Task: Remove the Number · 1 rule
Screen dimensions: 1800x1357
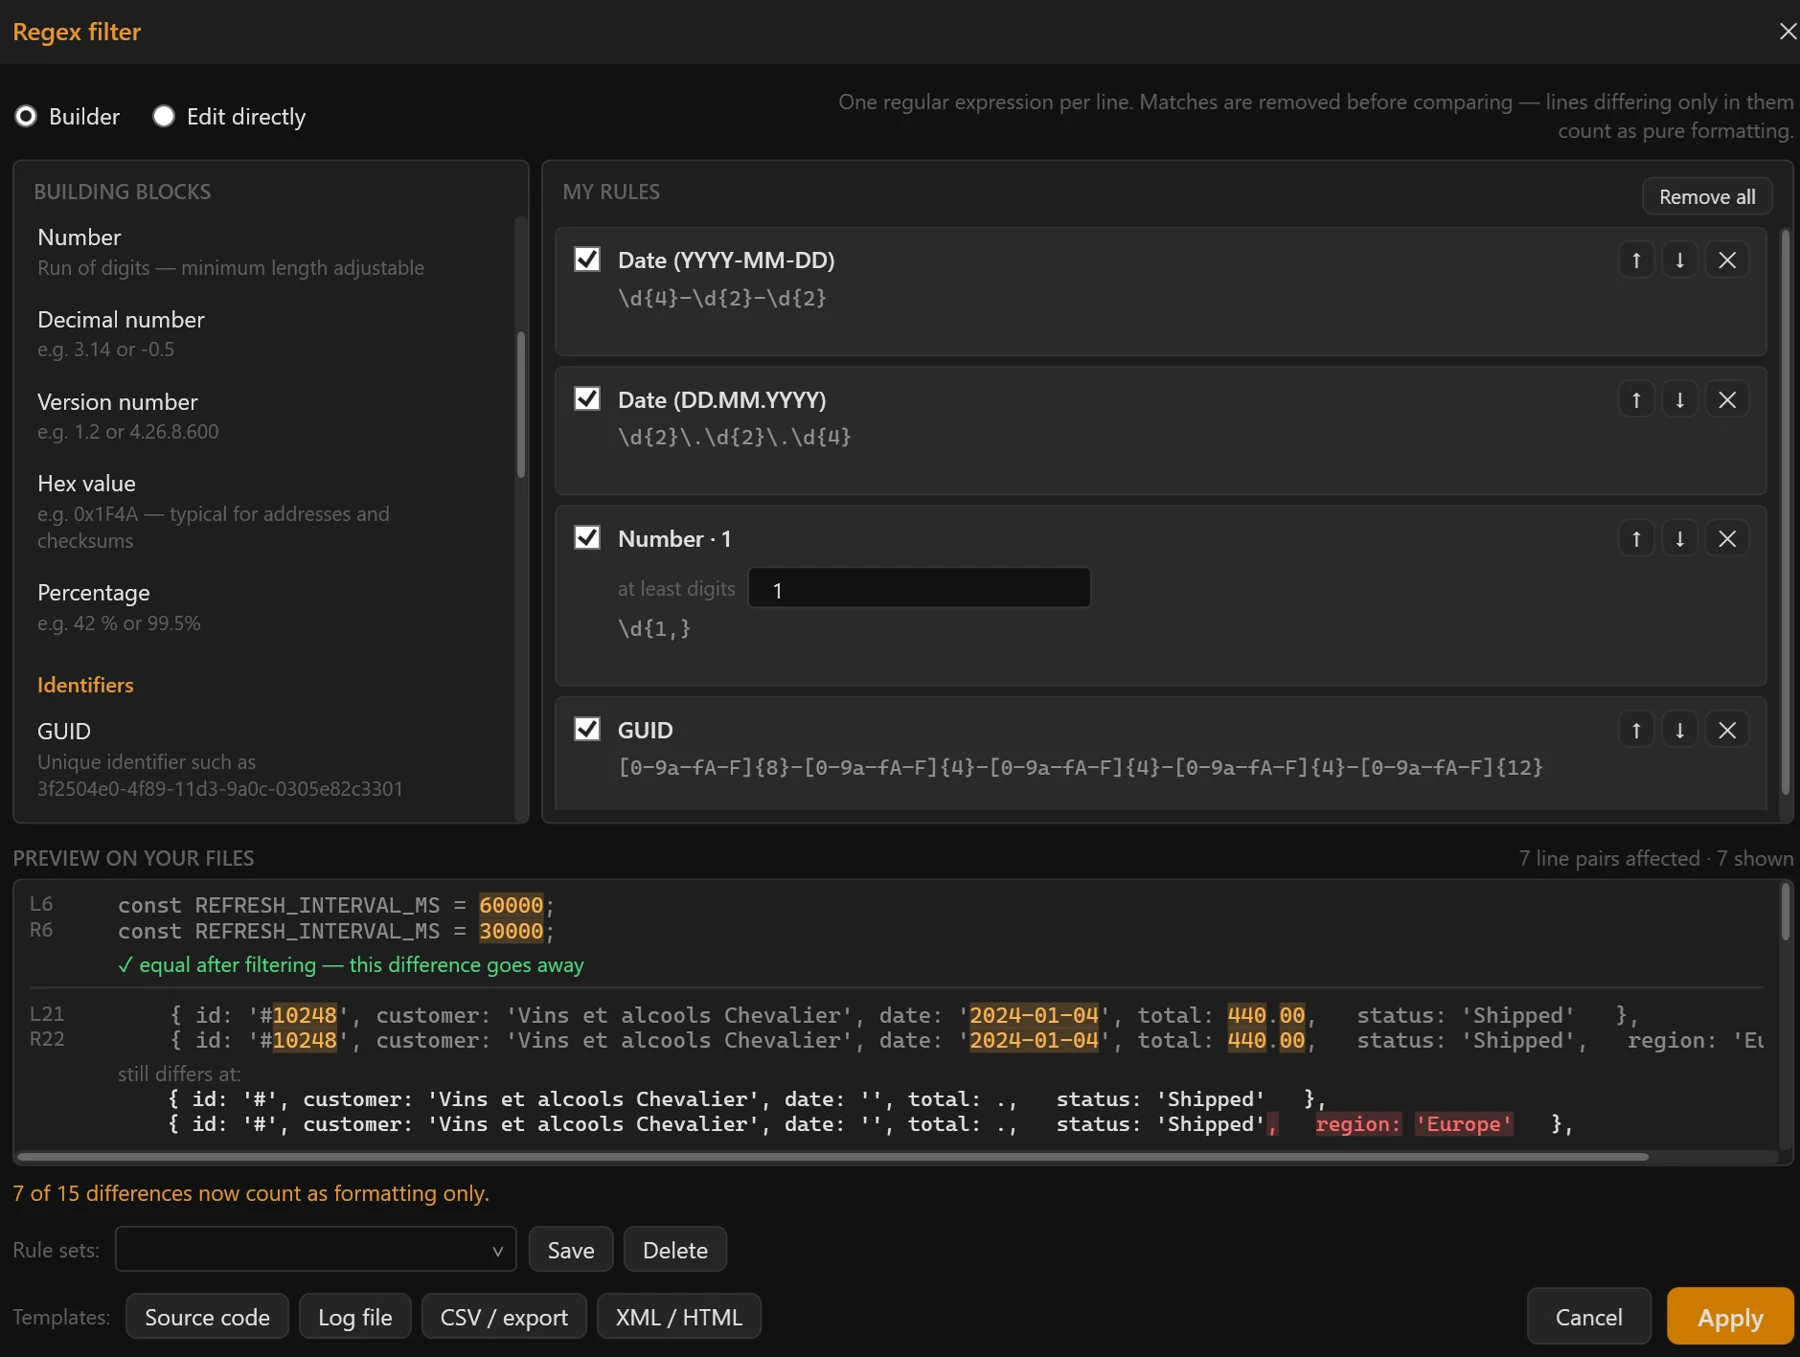Action: (x=1727, y=539)
